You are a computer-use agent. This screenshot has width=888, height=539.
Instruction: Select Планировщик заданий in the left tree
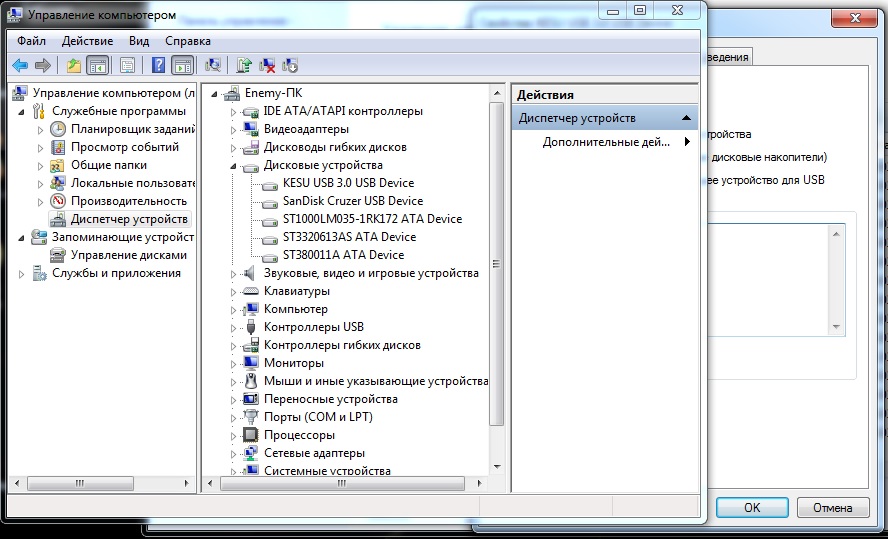click(133, 129)
